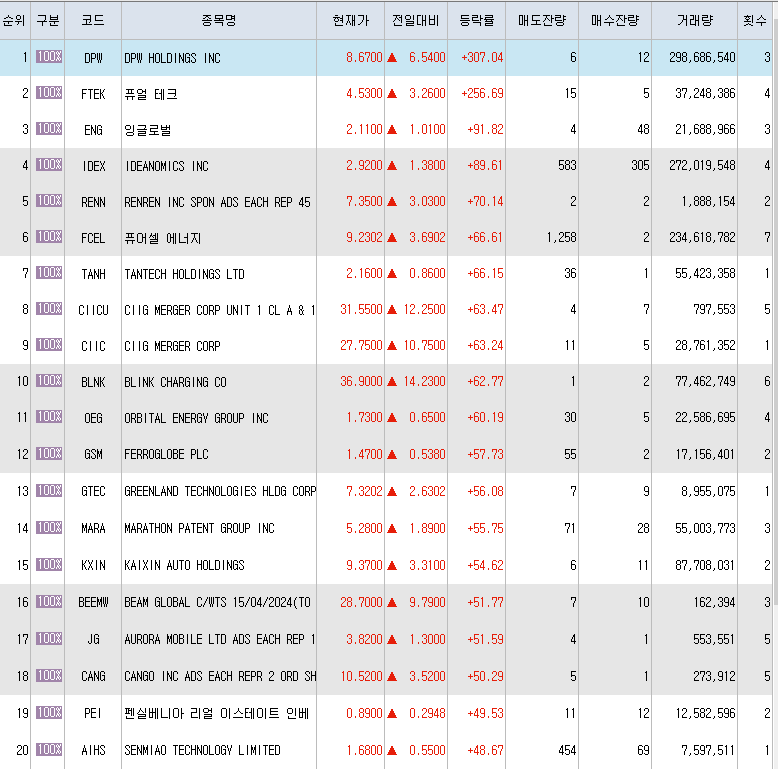Click current price 8.6700
This screenshot has width=778, height=769.
tap(364, 58)
